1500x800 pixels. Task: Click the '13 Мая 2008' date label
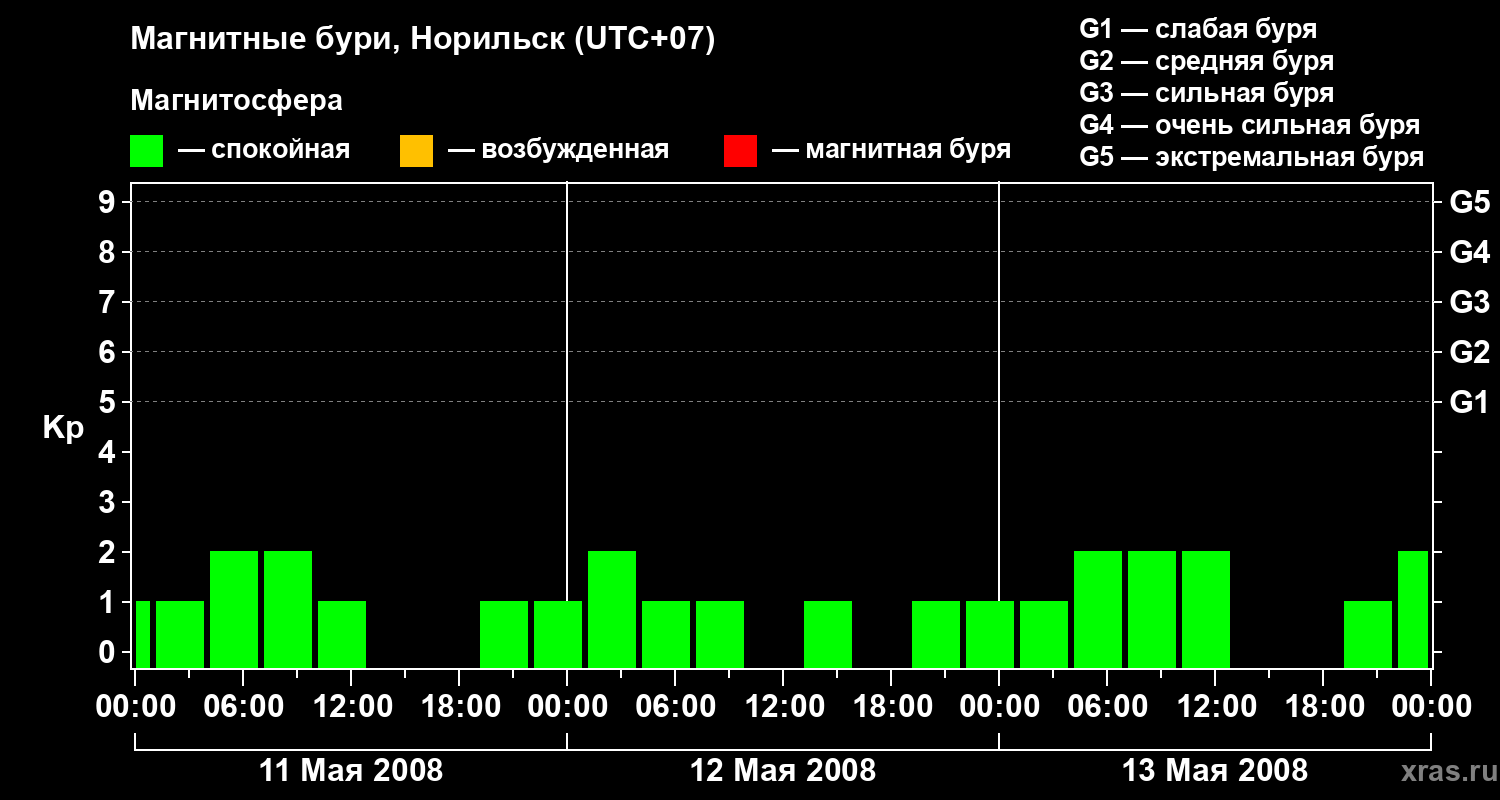pos(1215,771)
